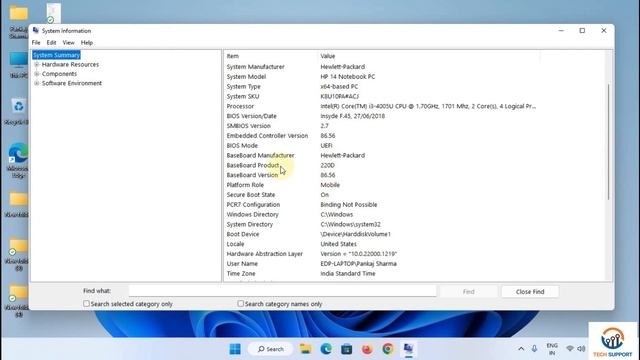640x360 pixels.
Task: Click the ENG IN language indicator
Action: pos(552,349)
